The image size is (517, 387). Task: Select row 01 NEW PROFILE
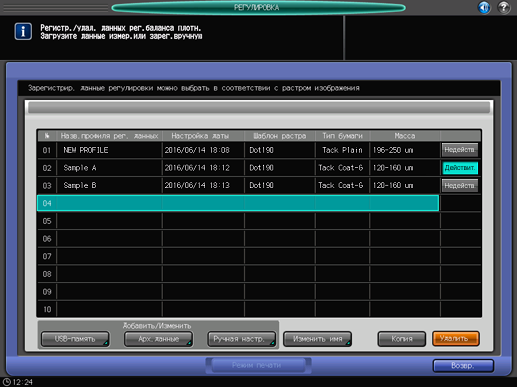pos(238,150)
